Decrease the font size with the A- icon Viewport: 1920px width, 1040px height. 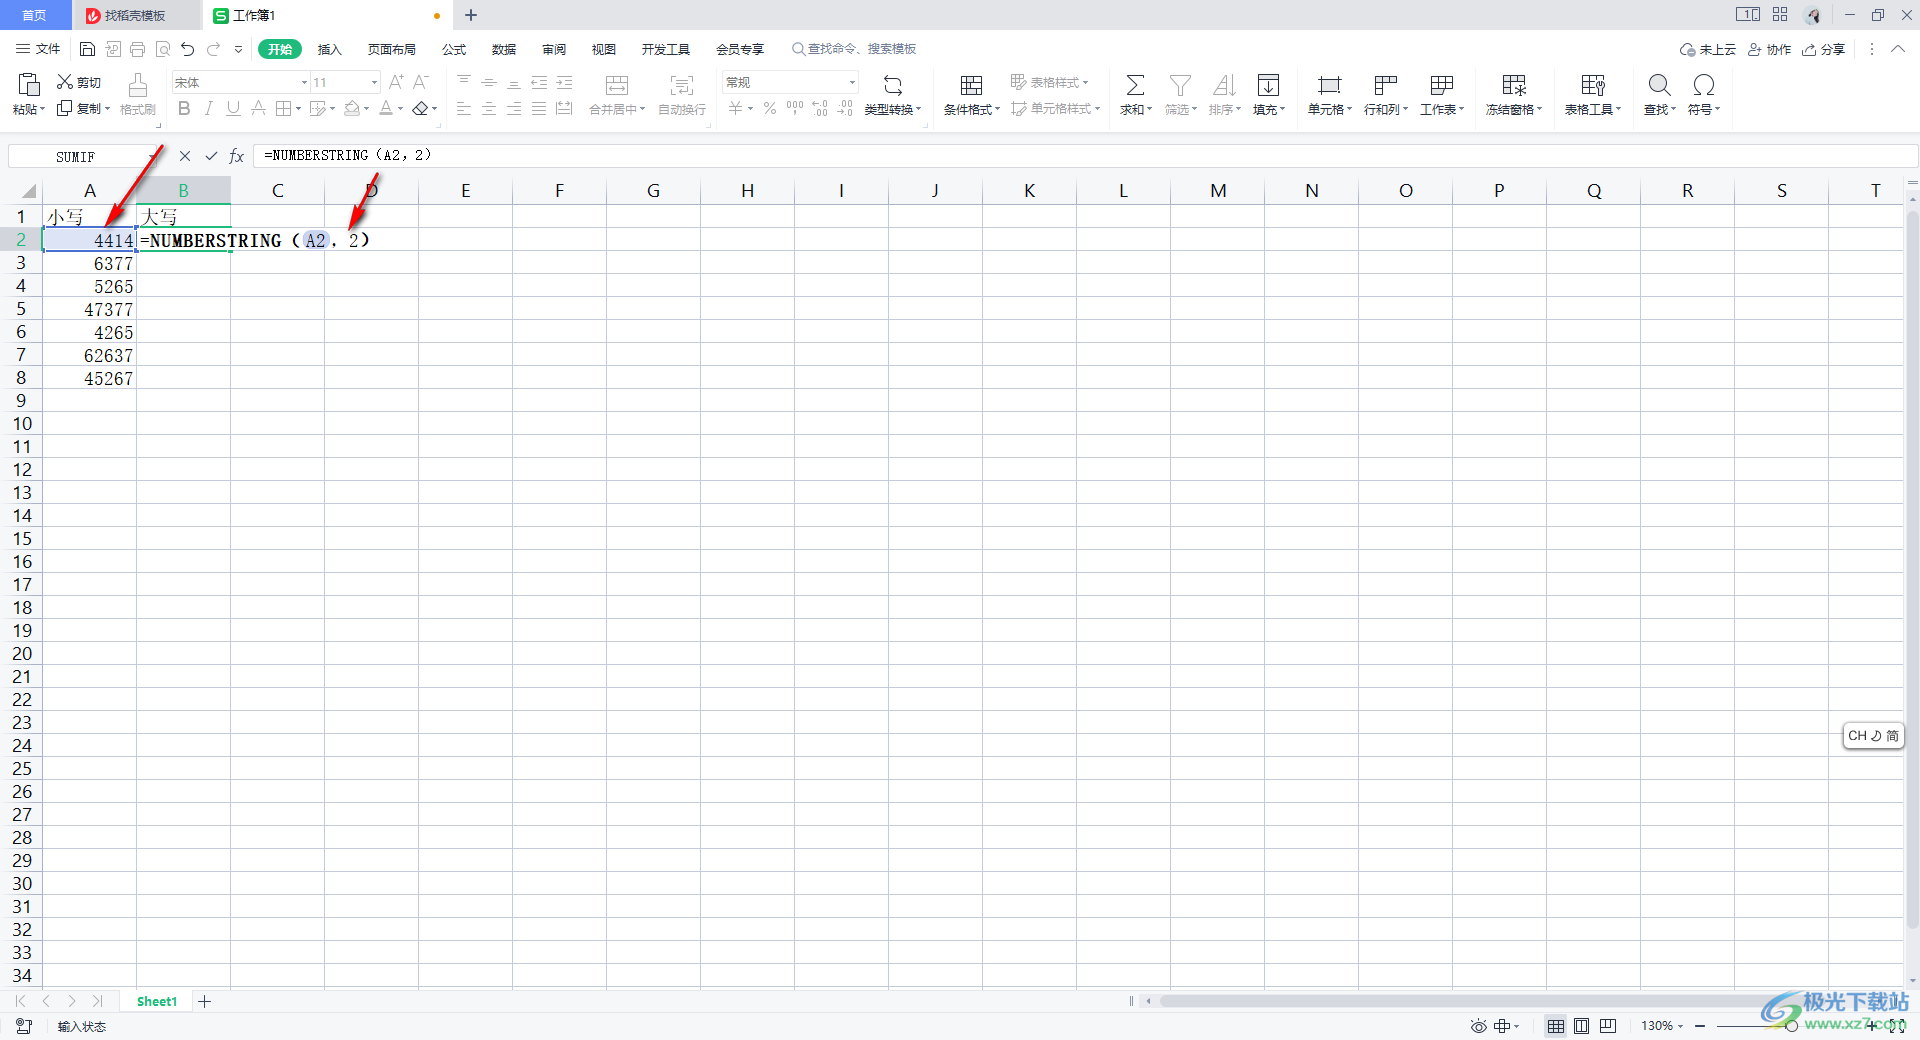[x=421, y=82]
